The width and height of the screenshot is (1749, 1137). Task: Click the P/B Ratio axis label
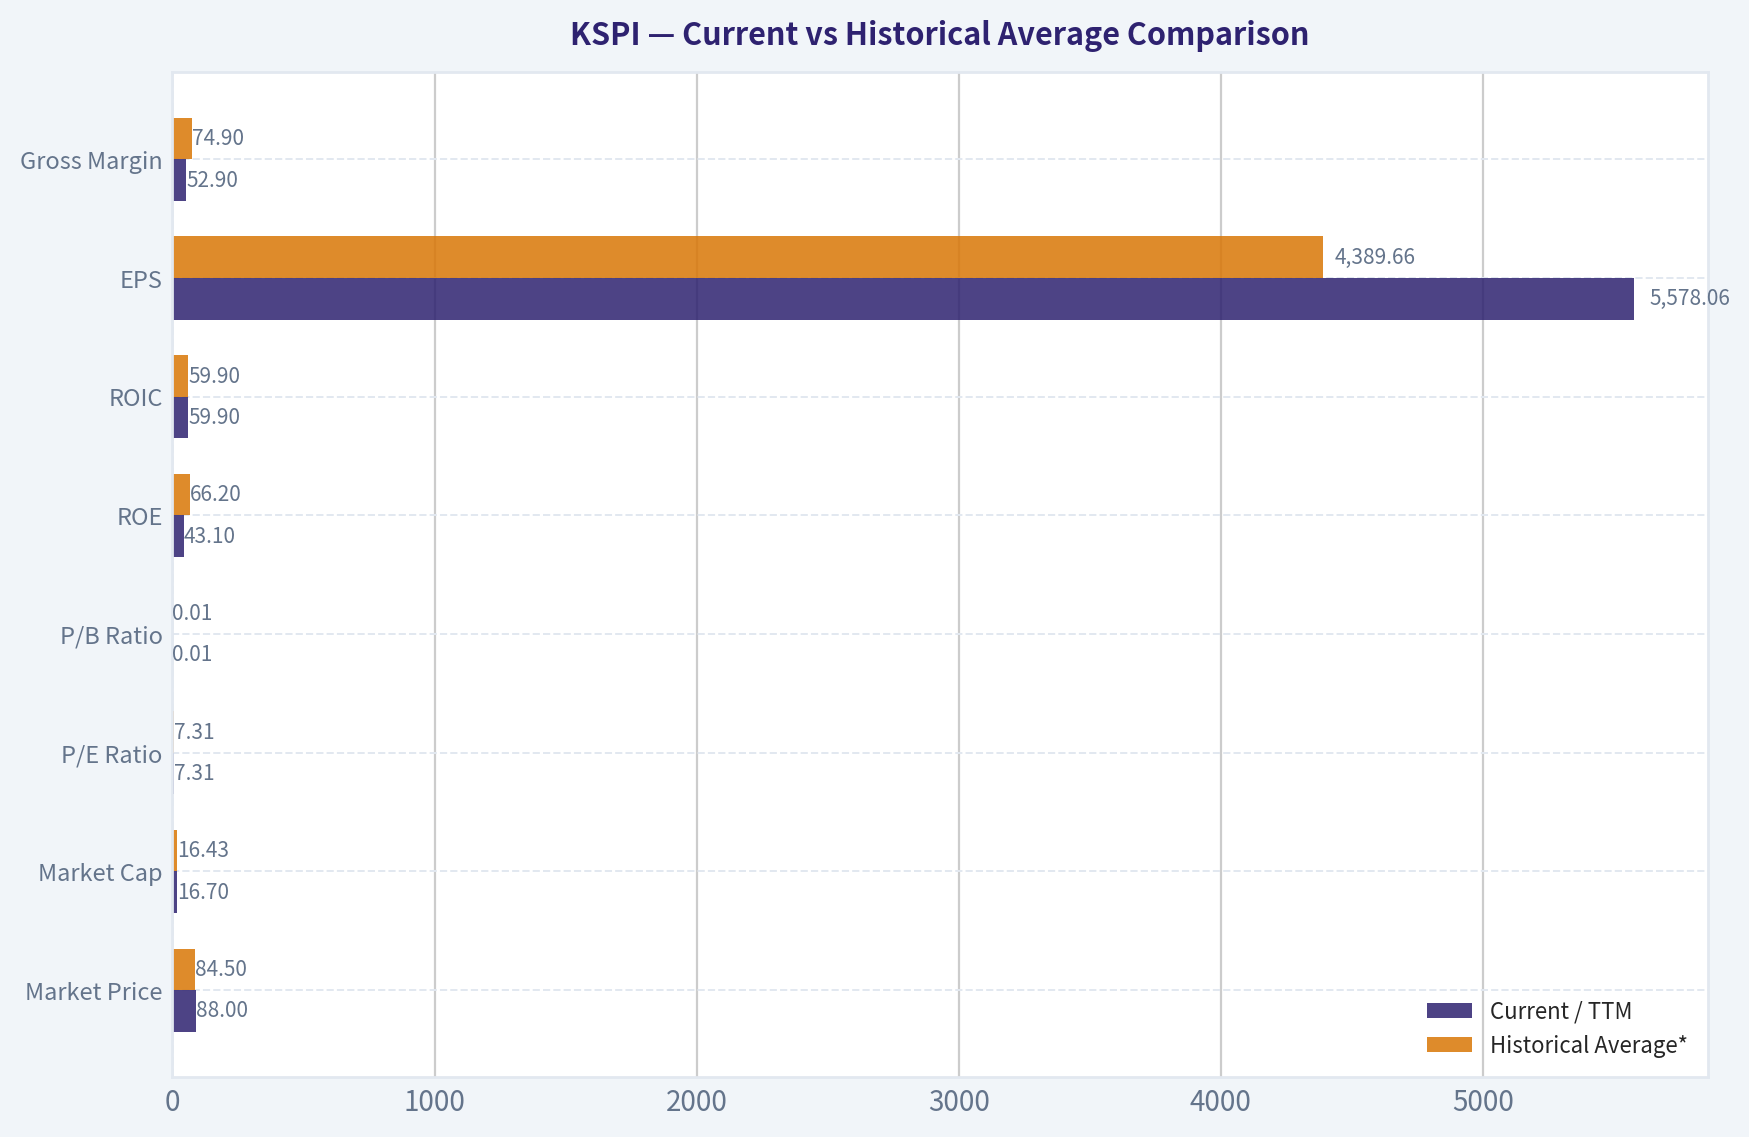(x=112, y=636)
